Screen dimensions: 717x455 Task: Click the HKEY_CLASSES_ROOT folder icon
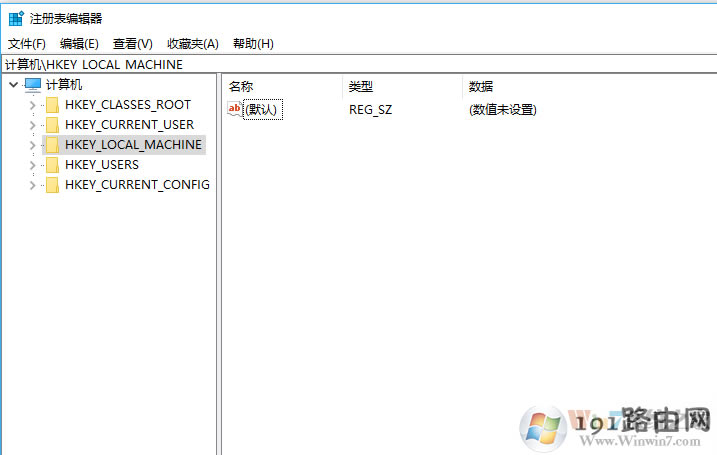coord(52,105)
